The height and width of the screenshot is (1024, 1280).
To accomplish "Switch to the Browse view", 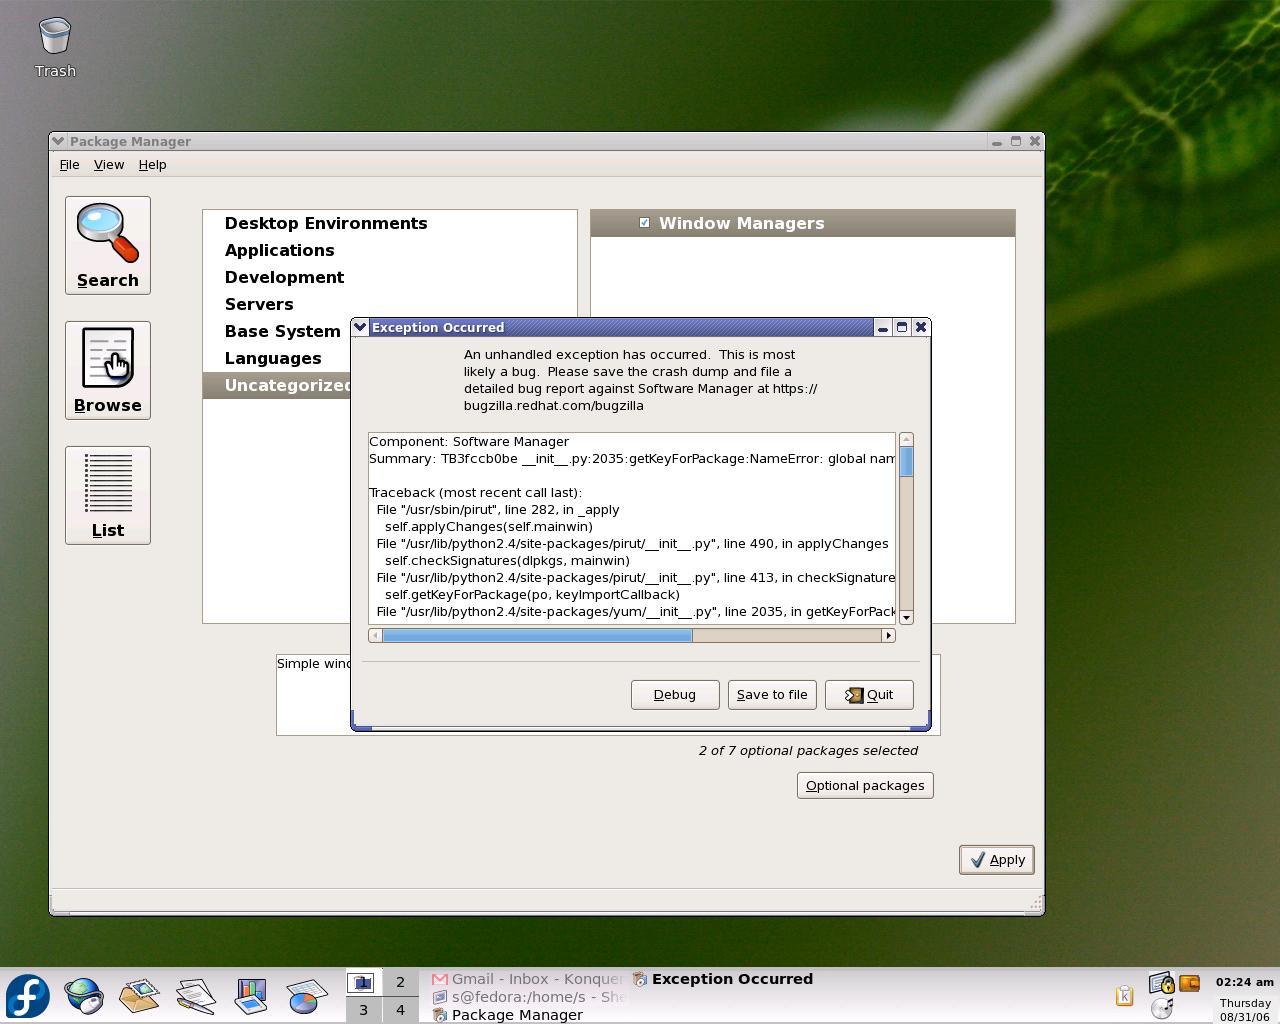I will coord(108,370).
